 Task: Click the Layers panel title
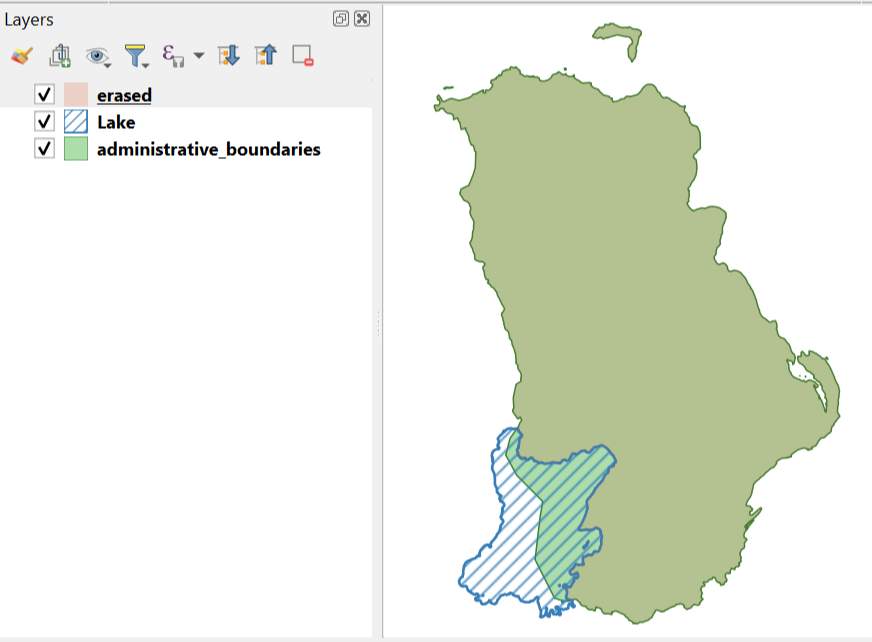click(x=29, y=20)
